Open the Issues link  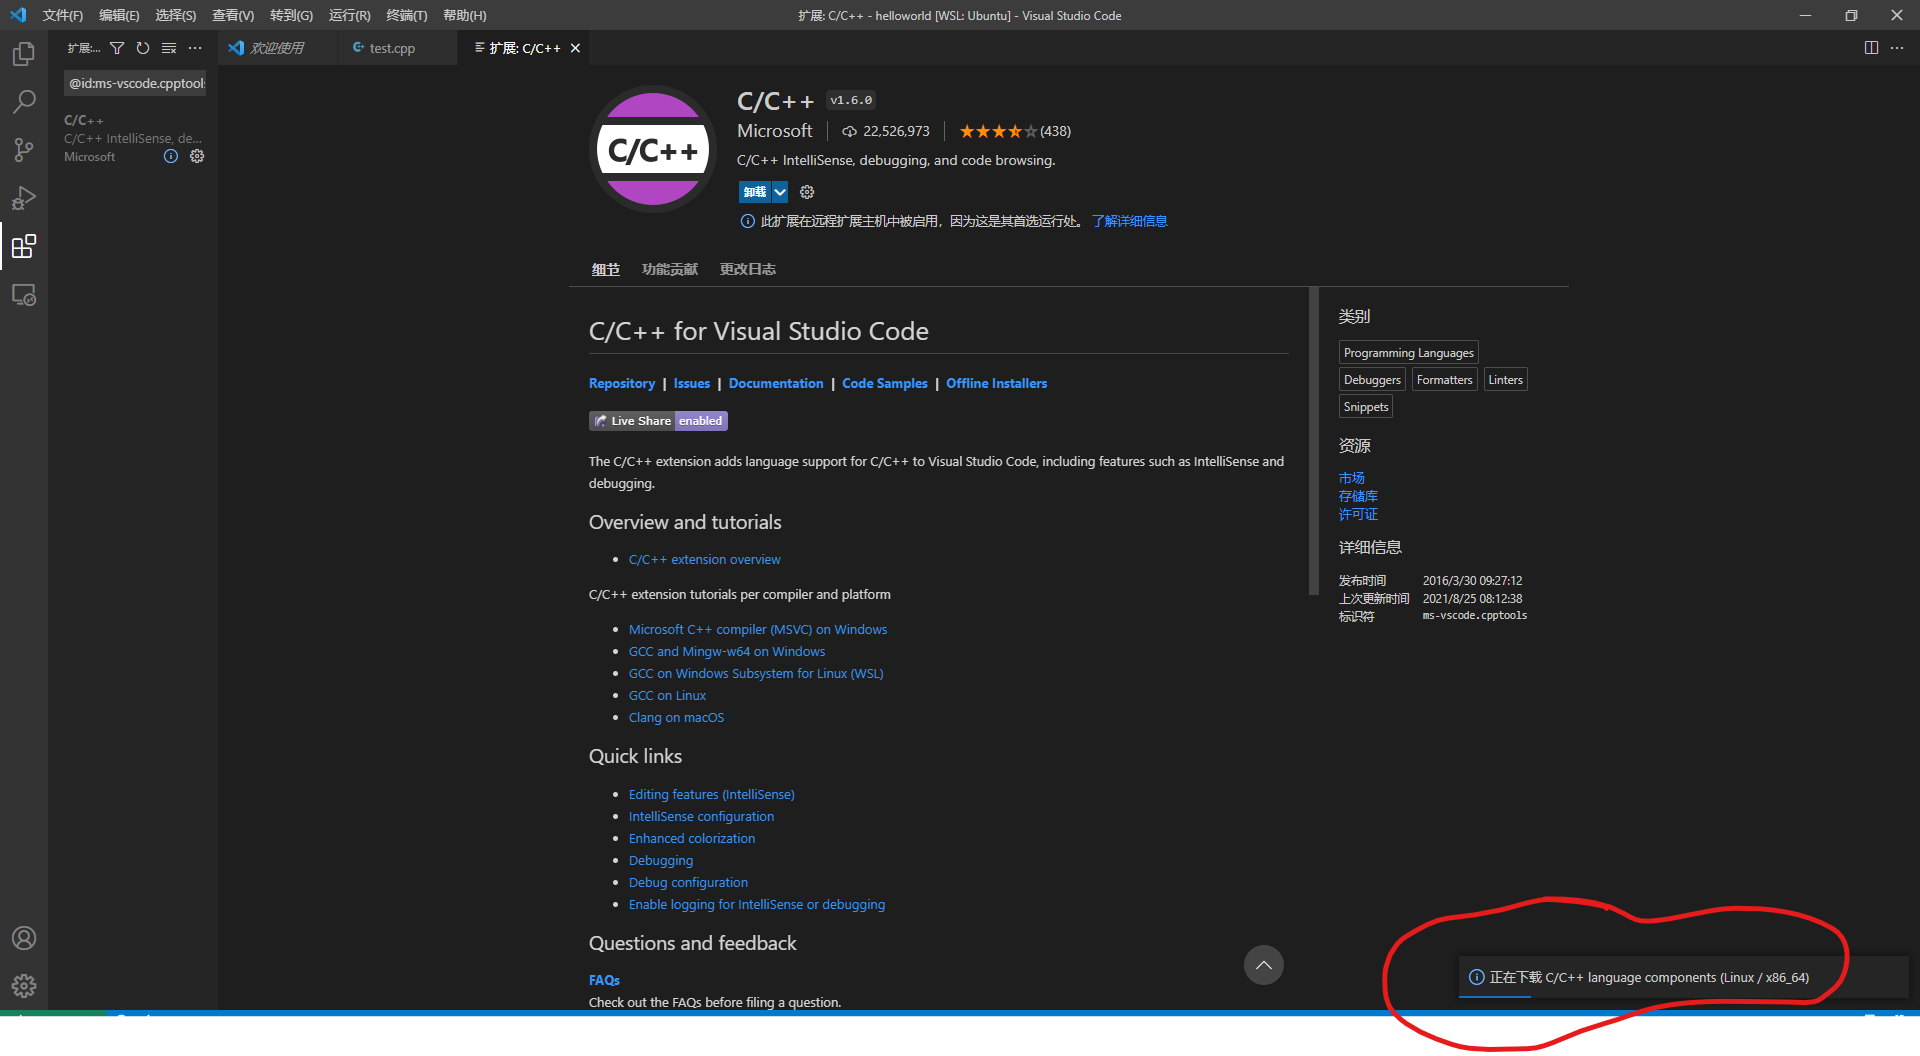(x=692, y=383)
